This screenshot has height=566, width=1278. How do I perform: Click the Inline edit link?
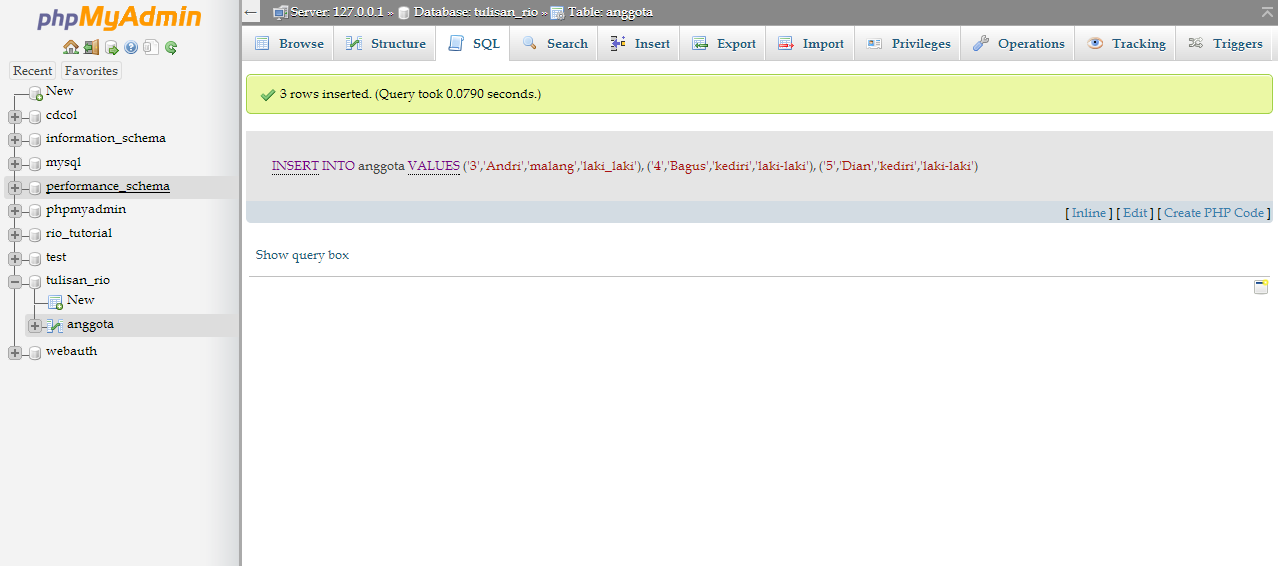[1089, 213]
